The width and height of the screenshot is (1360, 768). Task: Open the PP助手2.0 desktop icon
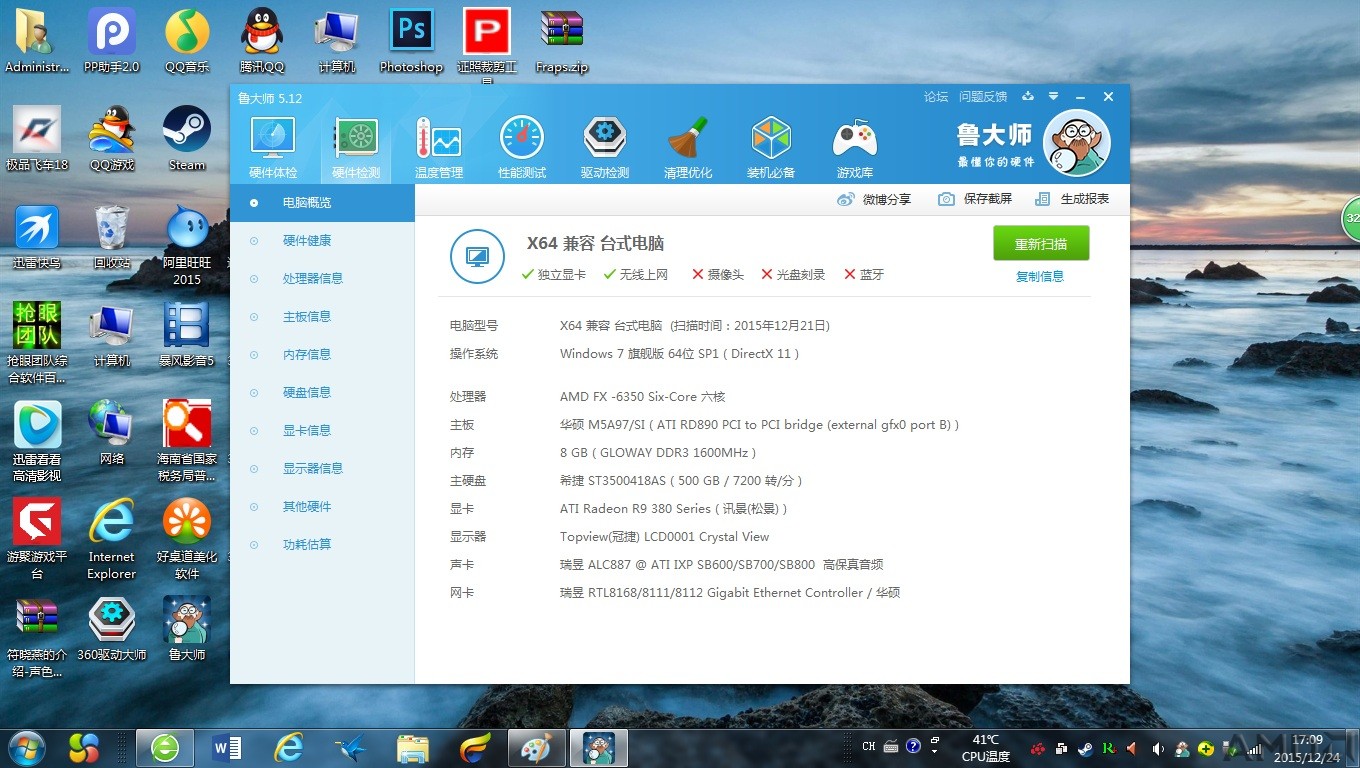111,41
